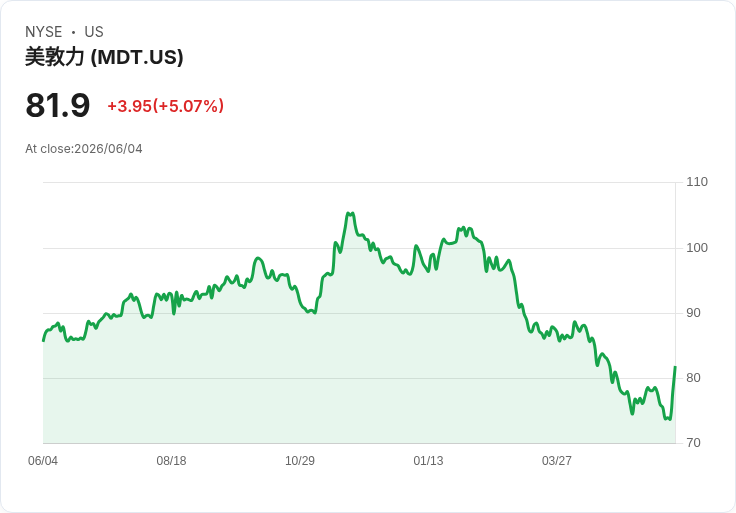736x513 pixels.
Task: Click the US market label
Action: click(94, 32)
